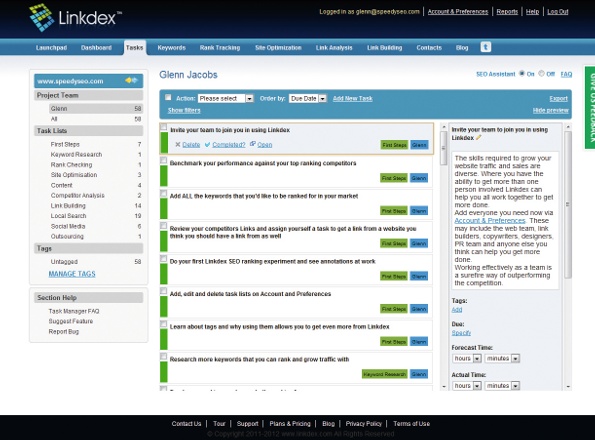The width and height of the screenshot is (595, 440).
Task: Switch to Link Analysis tab
Action: 334,48
